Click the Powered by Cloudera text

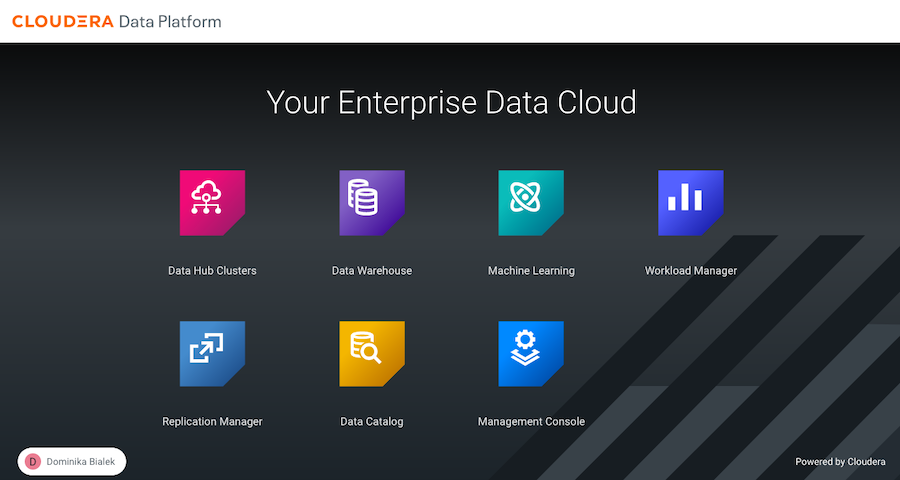click(x=840, y=462)
